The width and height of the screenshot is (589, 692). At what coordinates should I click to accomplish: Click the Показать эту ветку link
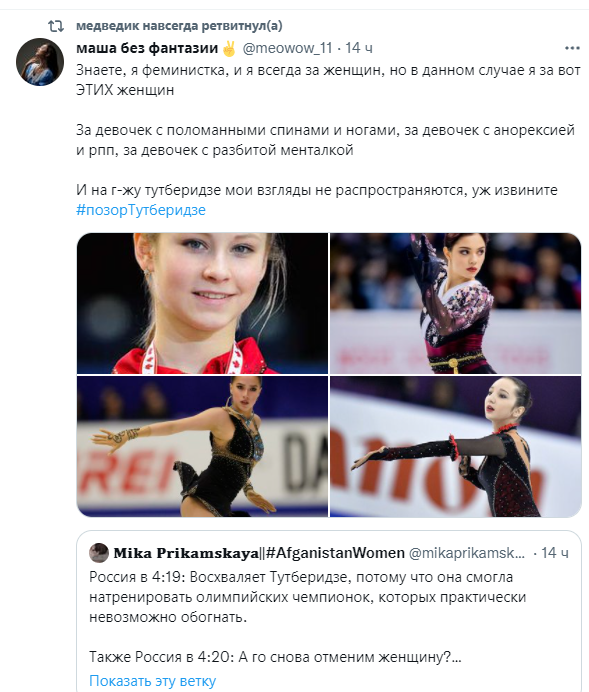[x=152, y=681]
